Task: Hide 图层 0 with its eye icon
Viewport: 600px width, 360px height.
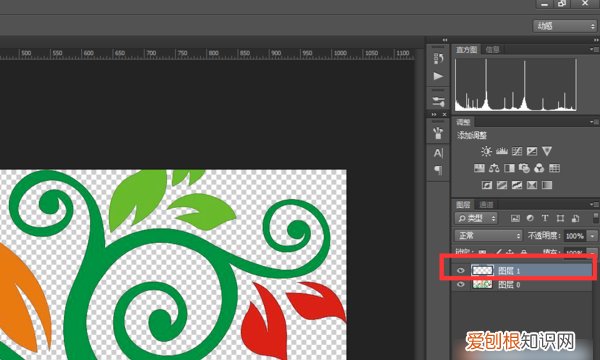Action: [461, 284]
